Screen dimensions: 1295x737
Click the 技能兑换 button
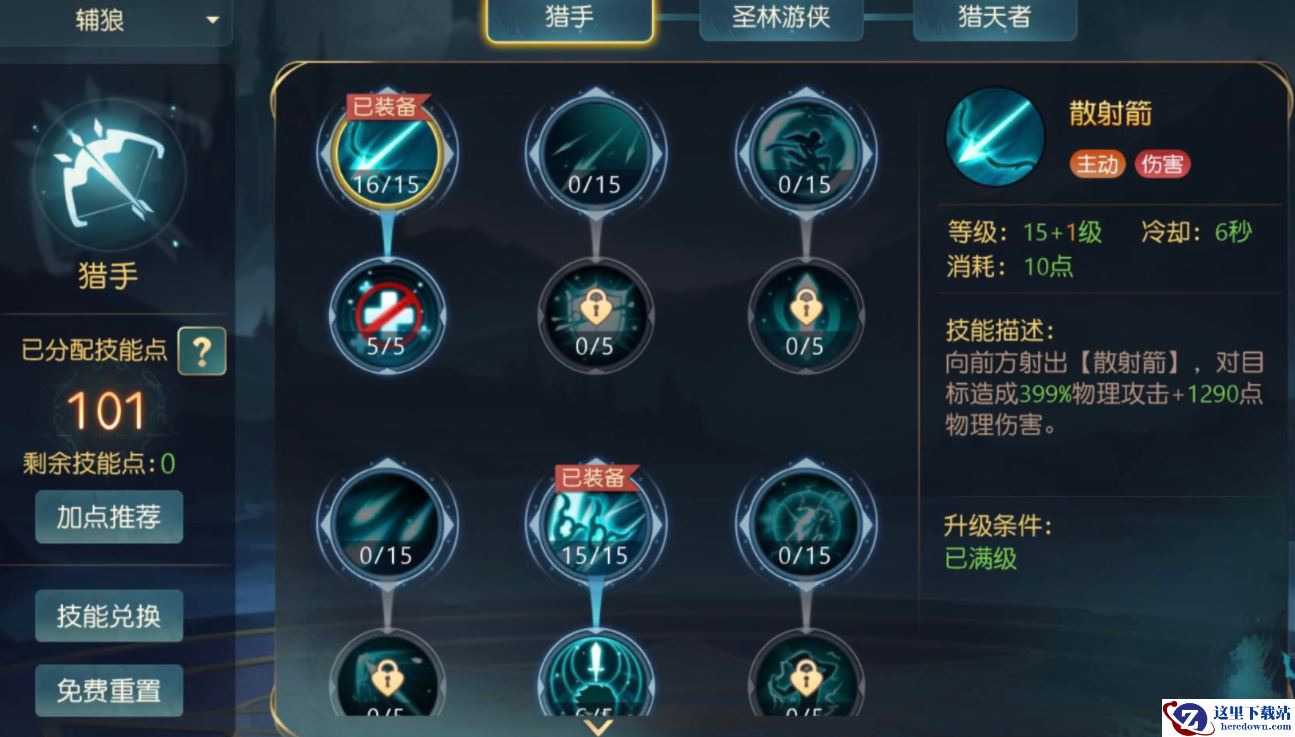pyautogui.click(x=109, y=616)
